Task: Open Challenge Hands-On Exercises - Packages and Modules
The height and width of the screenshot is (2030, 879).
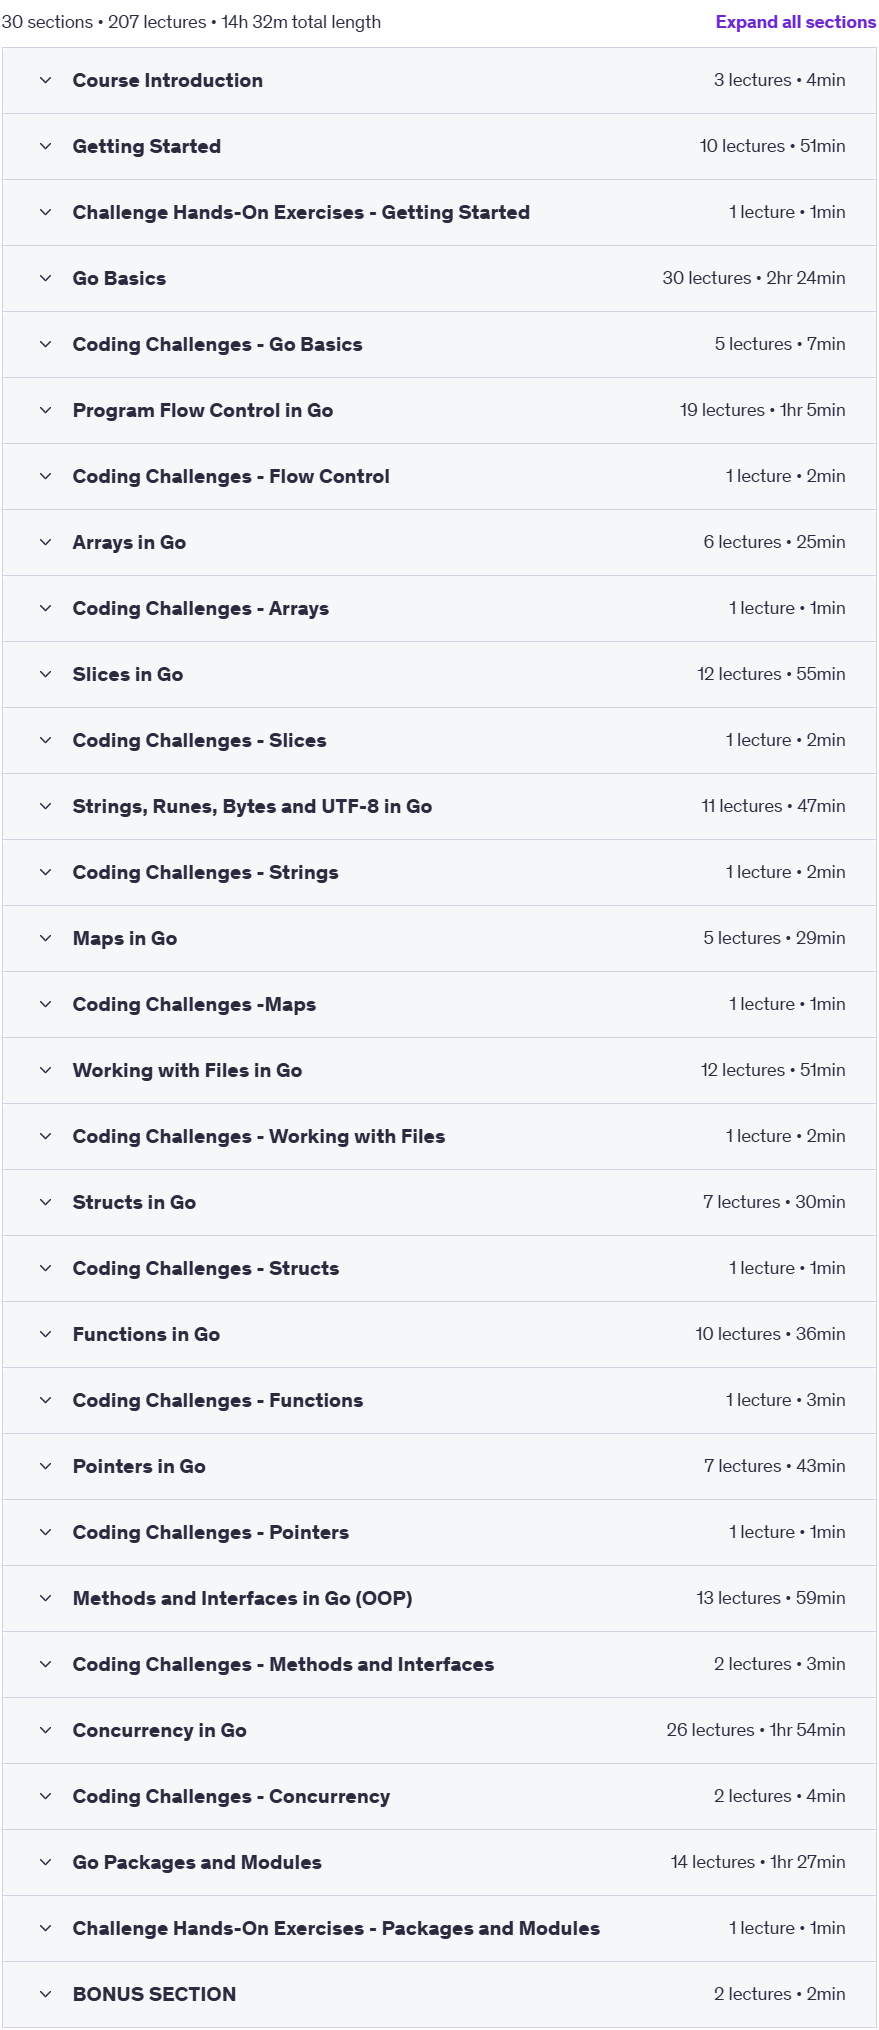Action: (x=439, y=1928)
